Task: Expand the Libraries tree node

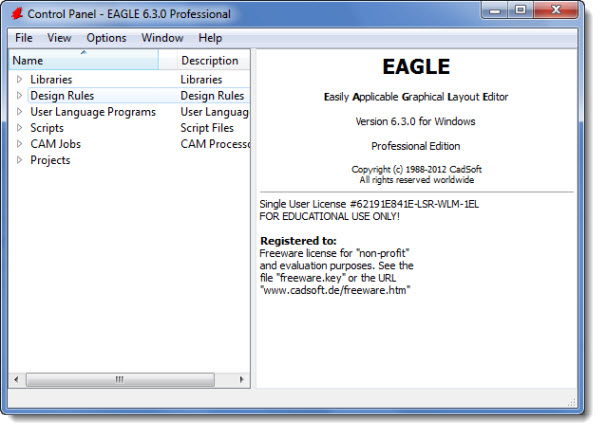Action: click(x=19, y=79)
